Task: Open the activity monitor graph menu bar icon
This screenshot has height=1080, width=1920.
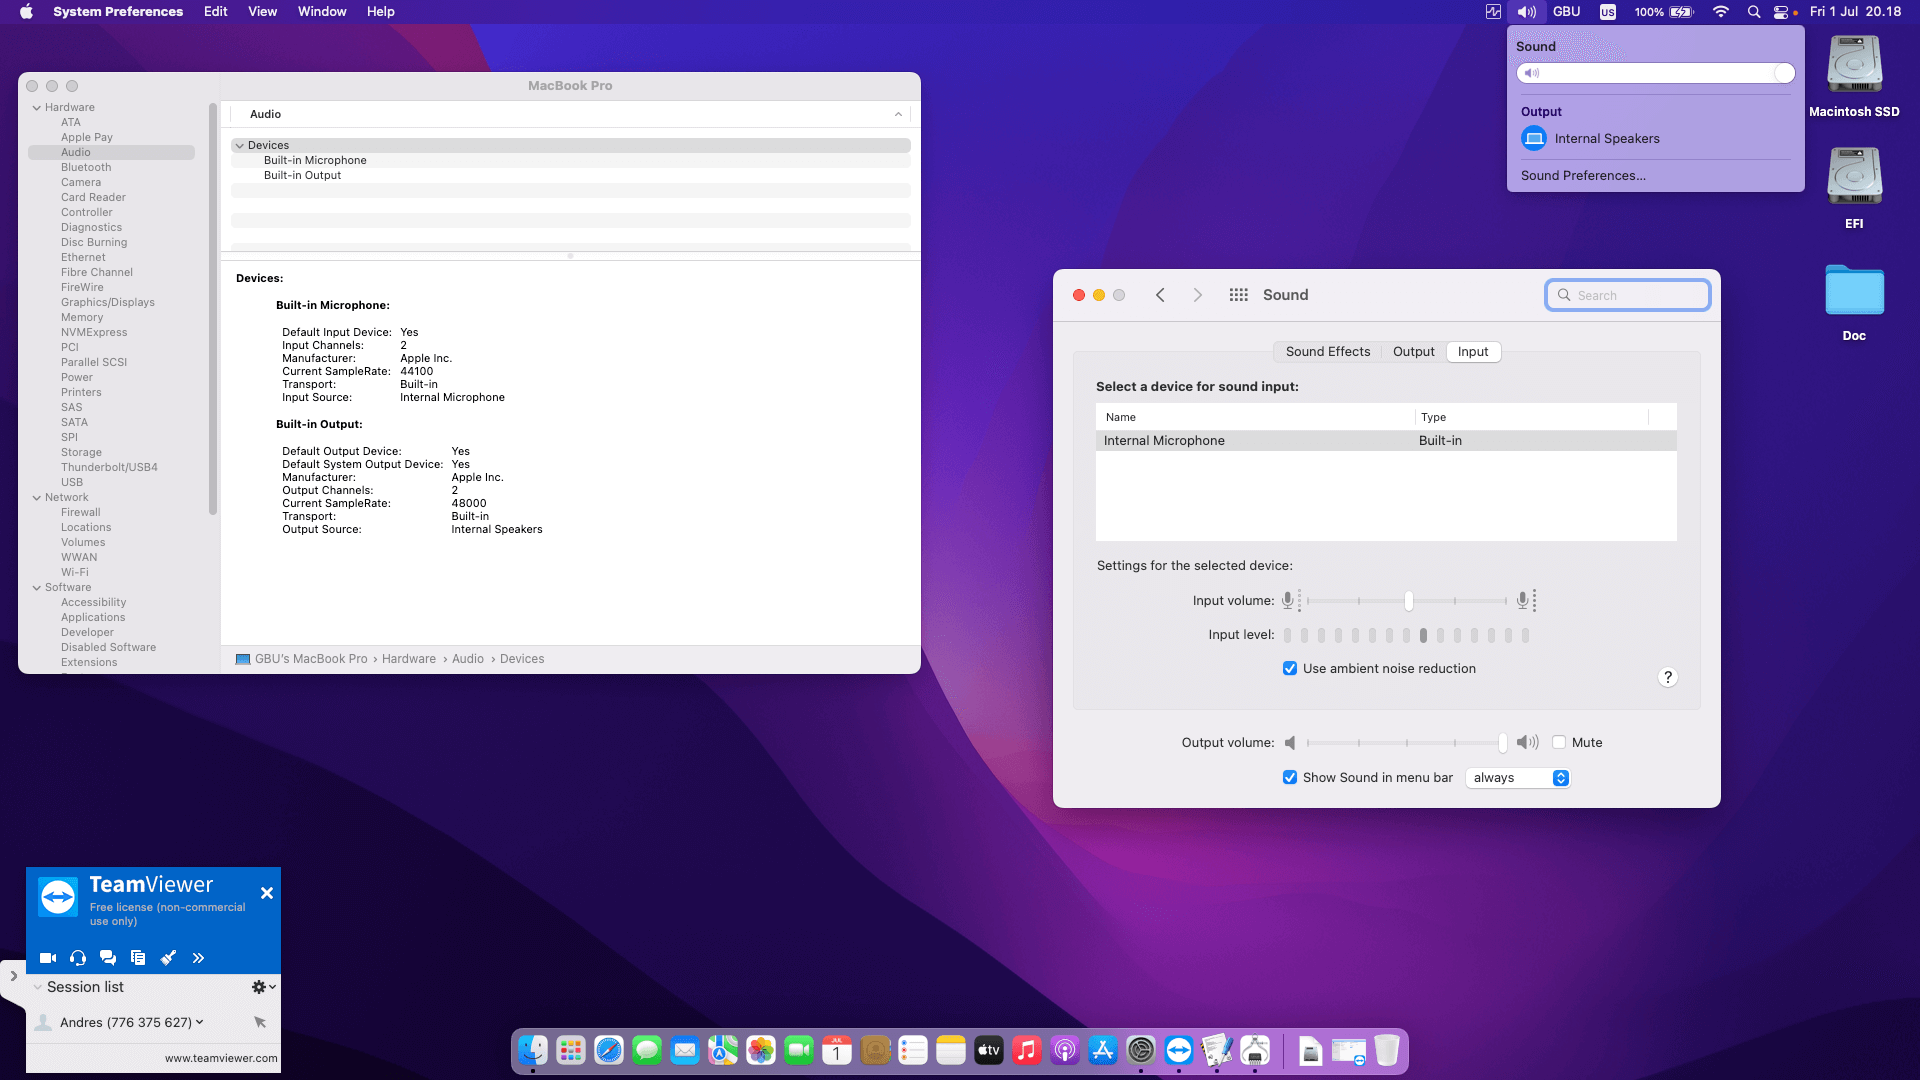Action: point(1493,12)
